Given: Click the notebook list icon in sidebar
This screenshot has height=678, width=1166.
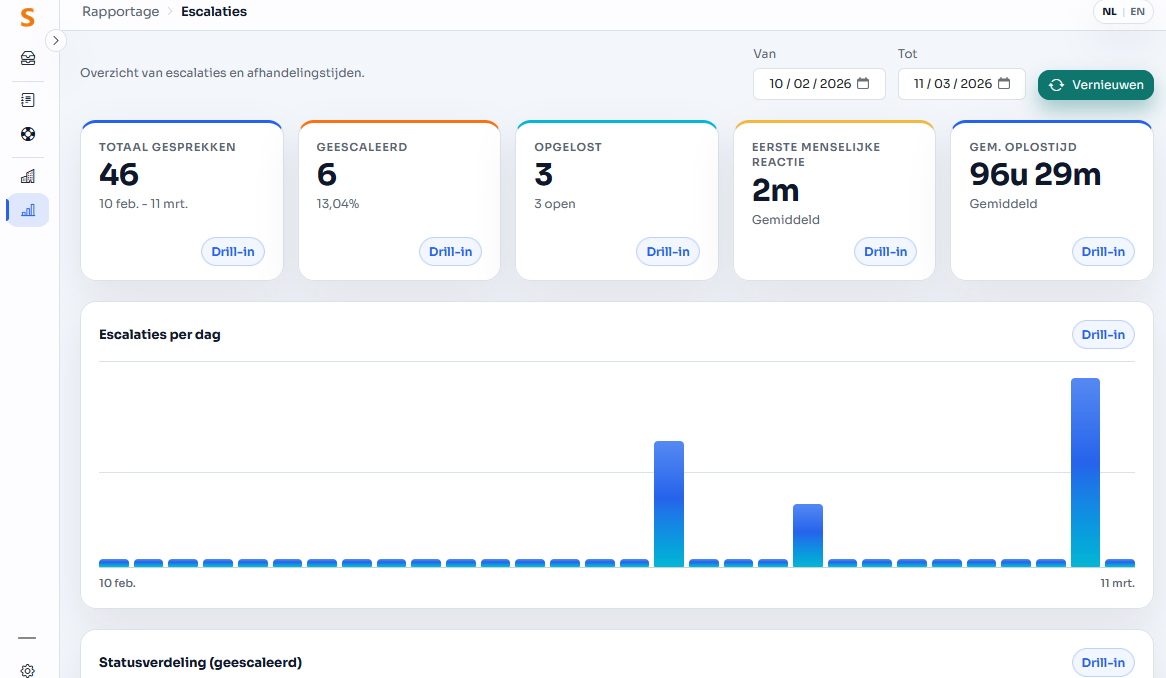Looking at the screenshot, I should coord(28,100).
